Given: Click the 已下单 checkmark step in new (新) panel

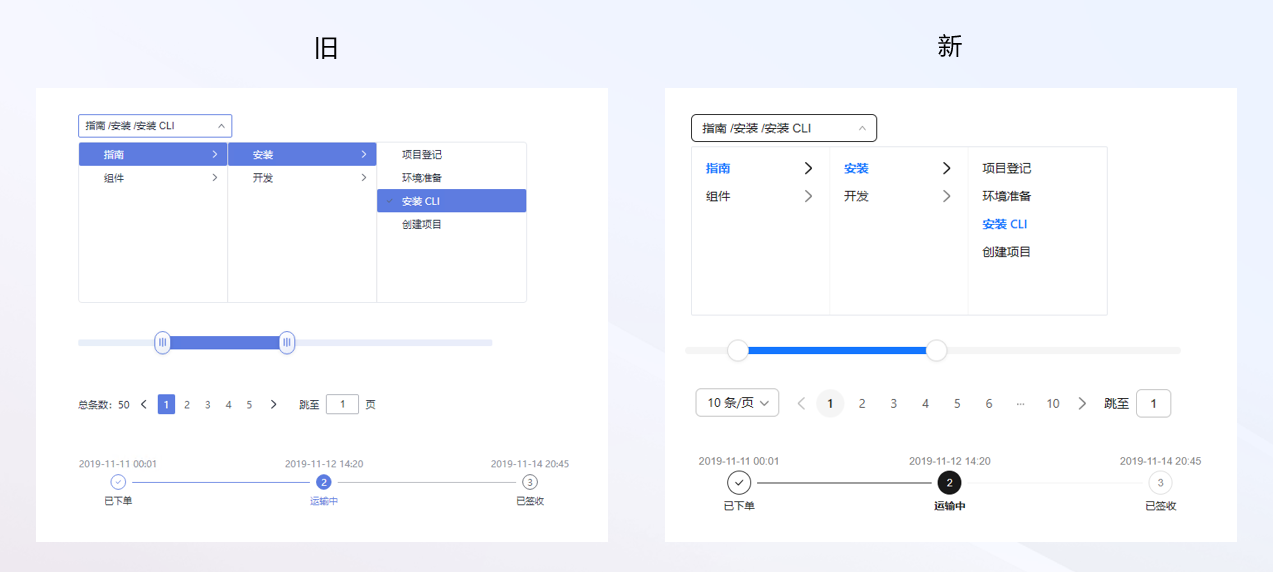Looking at the screenshot, I should (739, 483).
